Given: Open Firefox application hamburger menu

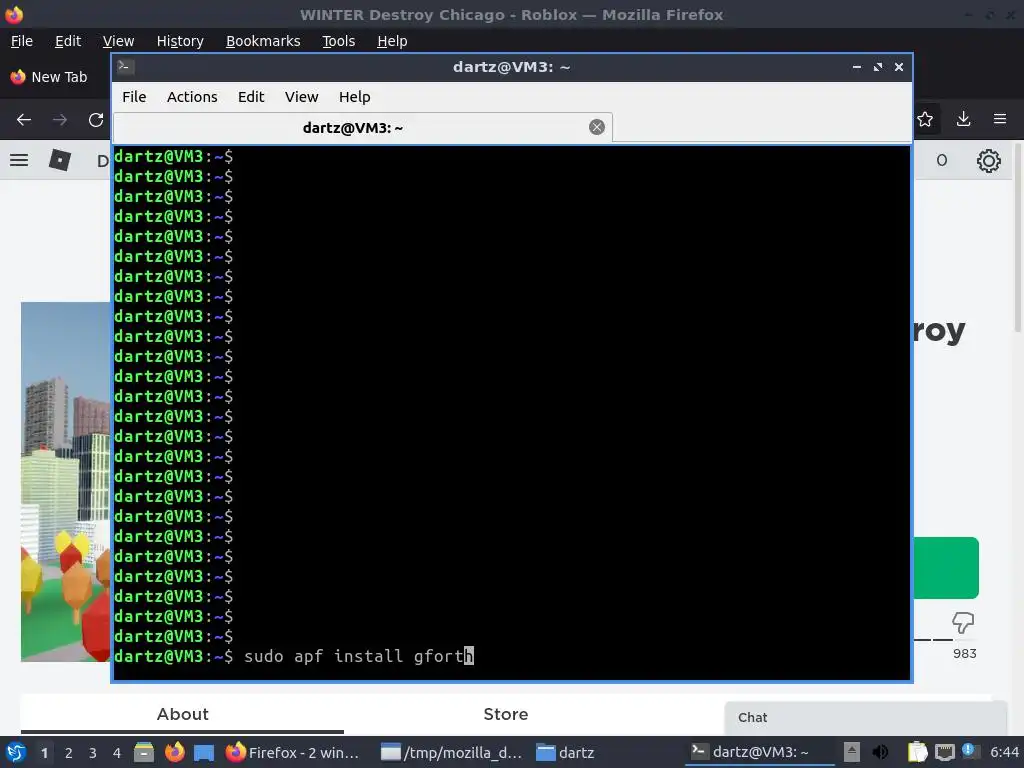Looking at the screenshot, I should [1000, 119].
